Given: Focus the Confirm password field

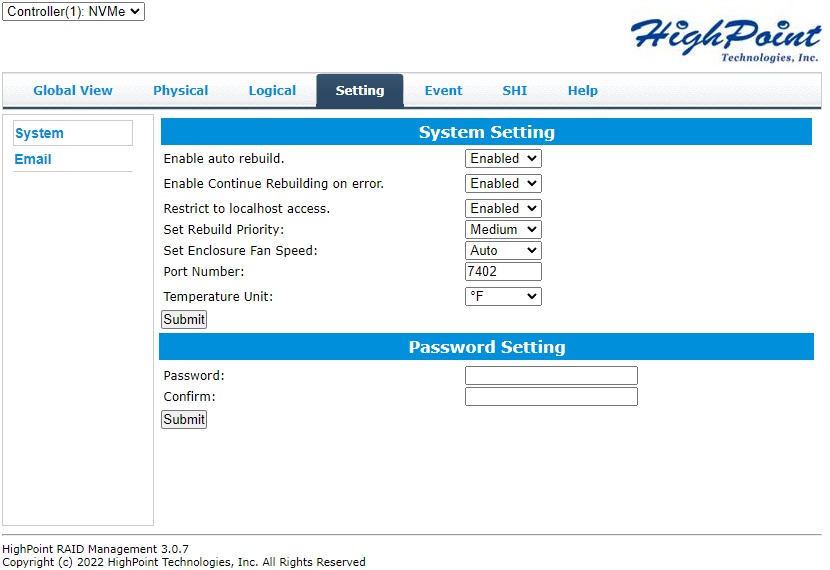Looking at the screenshot, I should point(551,397).
